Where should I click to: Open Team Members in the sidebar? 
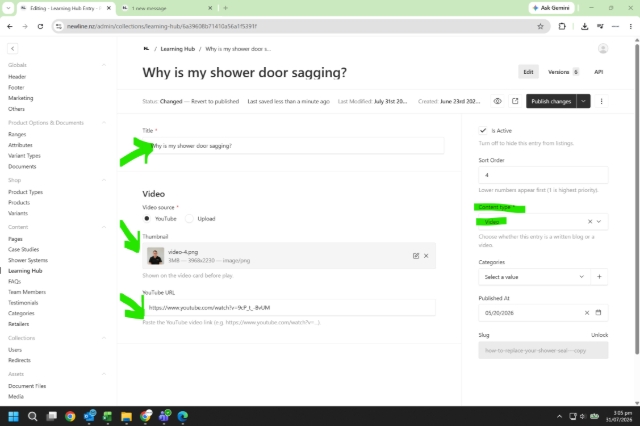[x=27, y=292]
